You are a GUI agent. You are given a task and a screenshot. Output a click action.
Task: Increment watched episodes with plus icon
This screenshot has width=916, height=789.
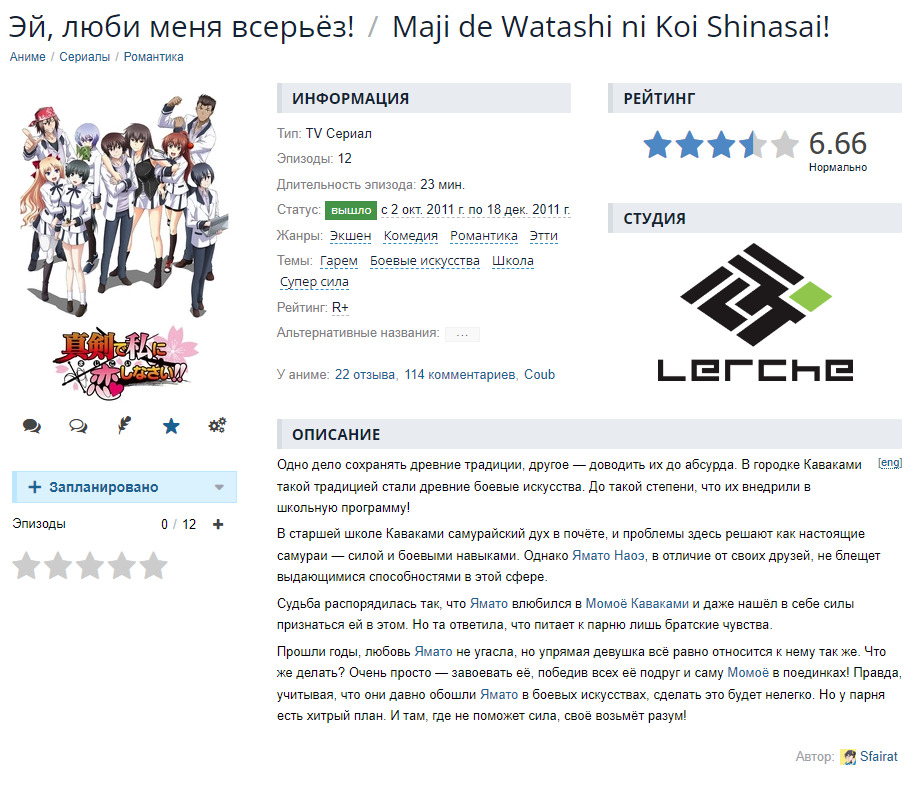[x=218, y=524]
